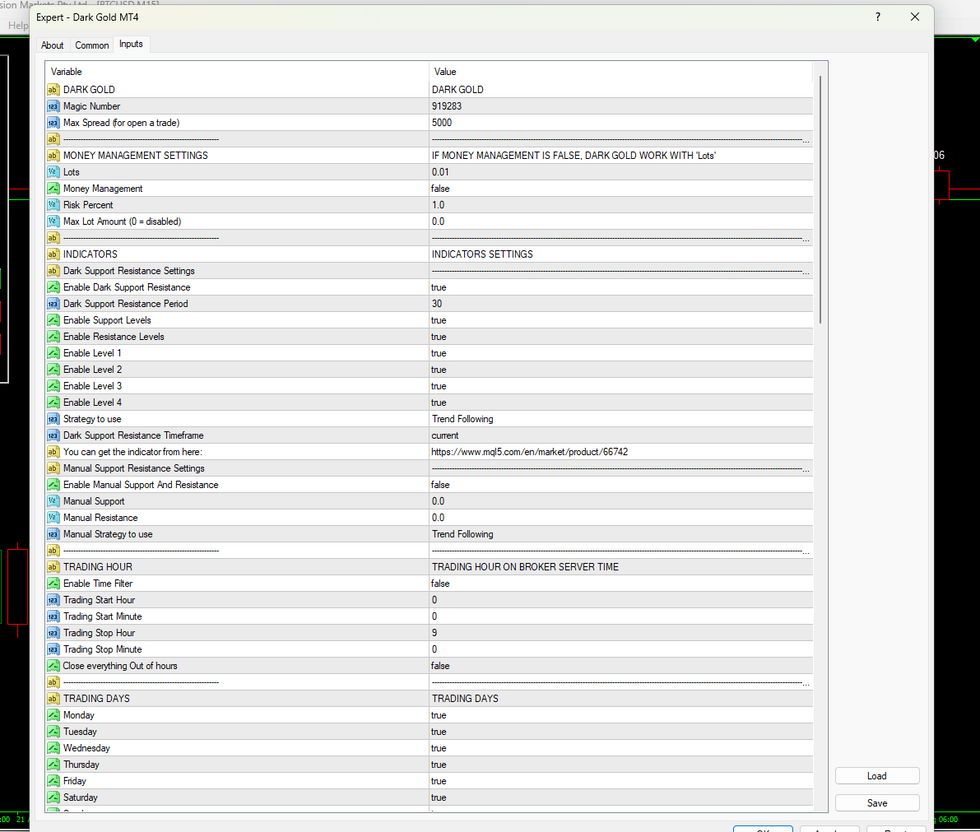Image resolution: width=980 pixels, height=832 pixels.
Task: Click the boolean icon beside Money Management
Action: point(53,188)
